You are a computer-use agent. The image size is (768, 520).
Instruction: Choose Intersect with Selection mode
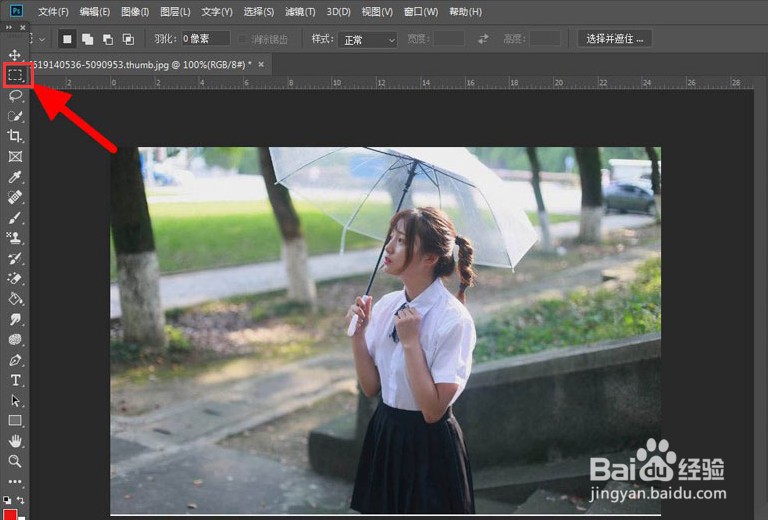coord(128,39)
